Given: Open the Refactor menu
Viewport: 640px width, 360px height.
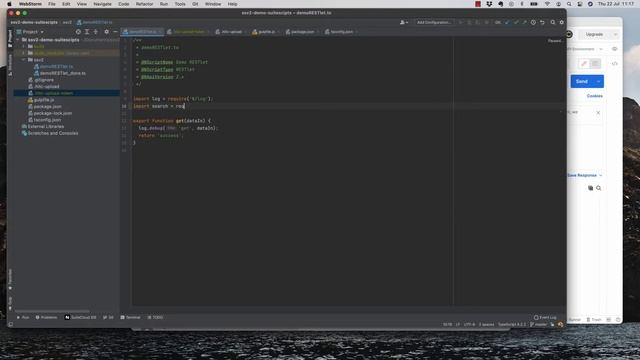Looking at the screenshot, I should [x=144, y=4].
